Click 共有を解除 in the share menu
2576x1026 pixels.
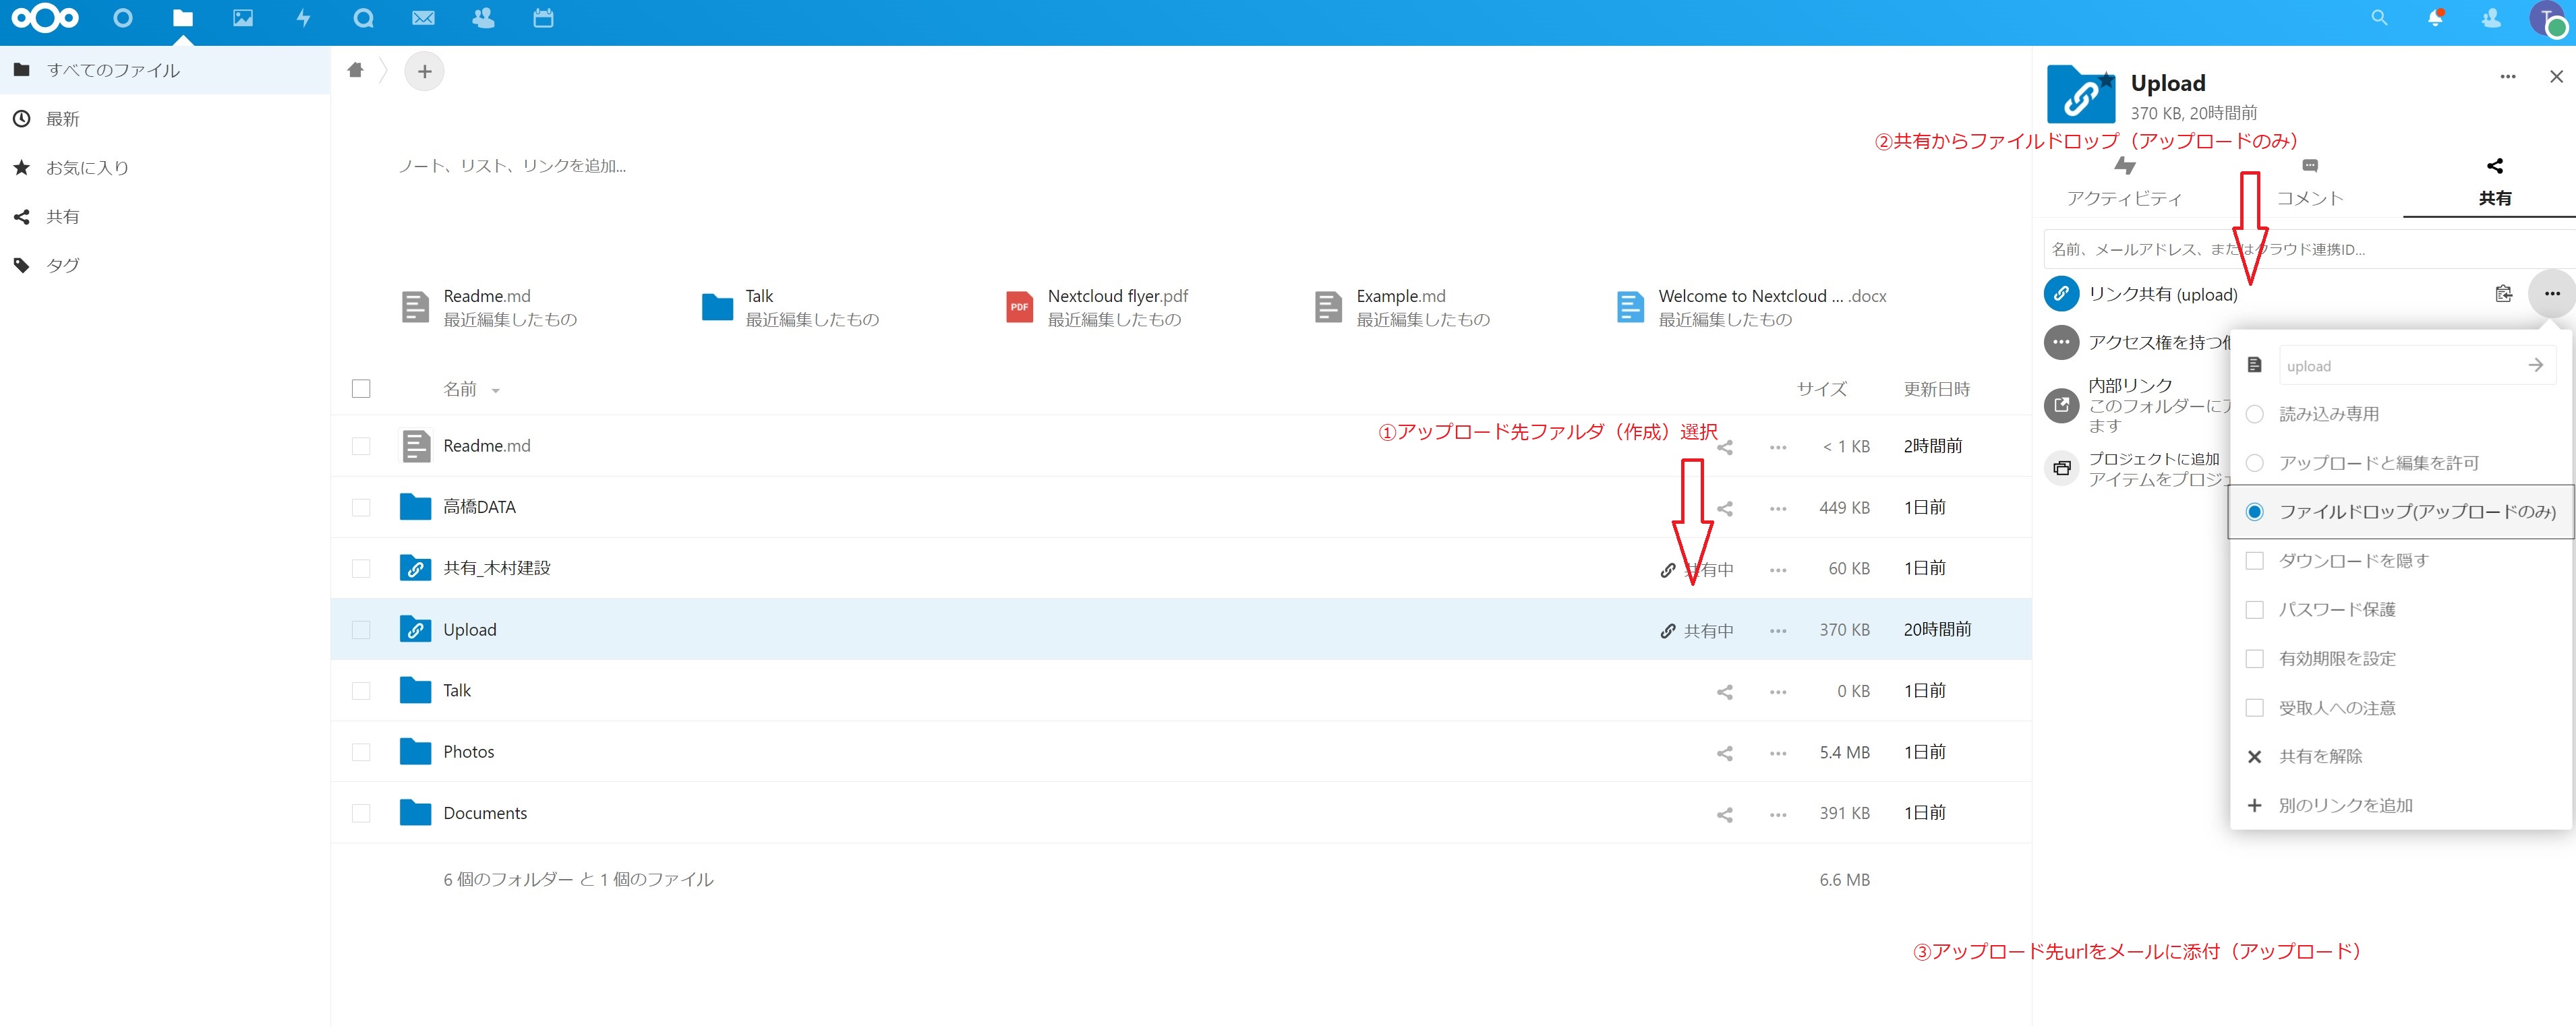pos(2319,757)
